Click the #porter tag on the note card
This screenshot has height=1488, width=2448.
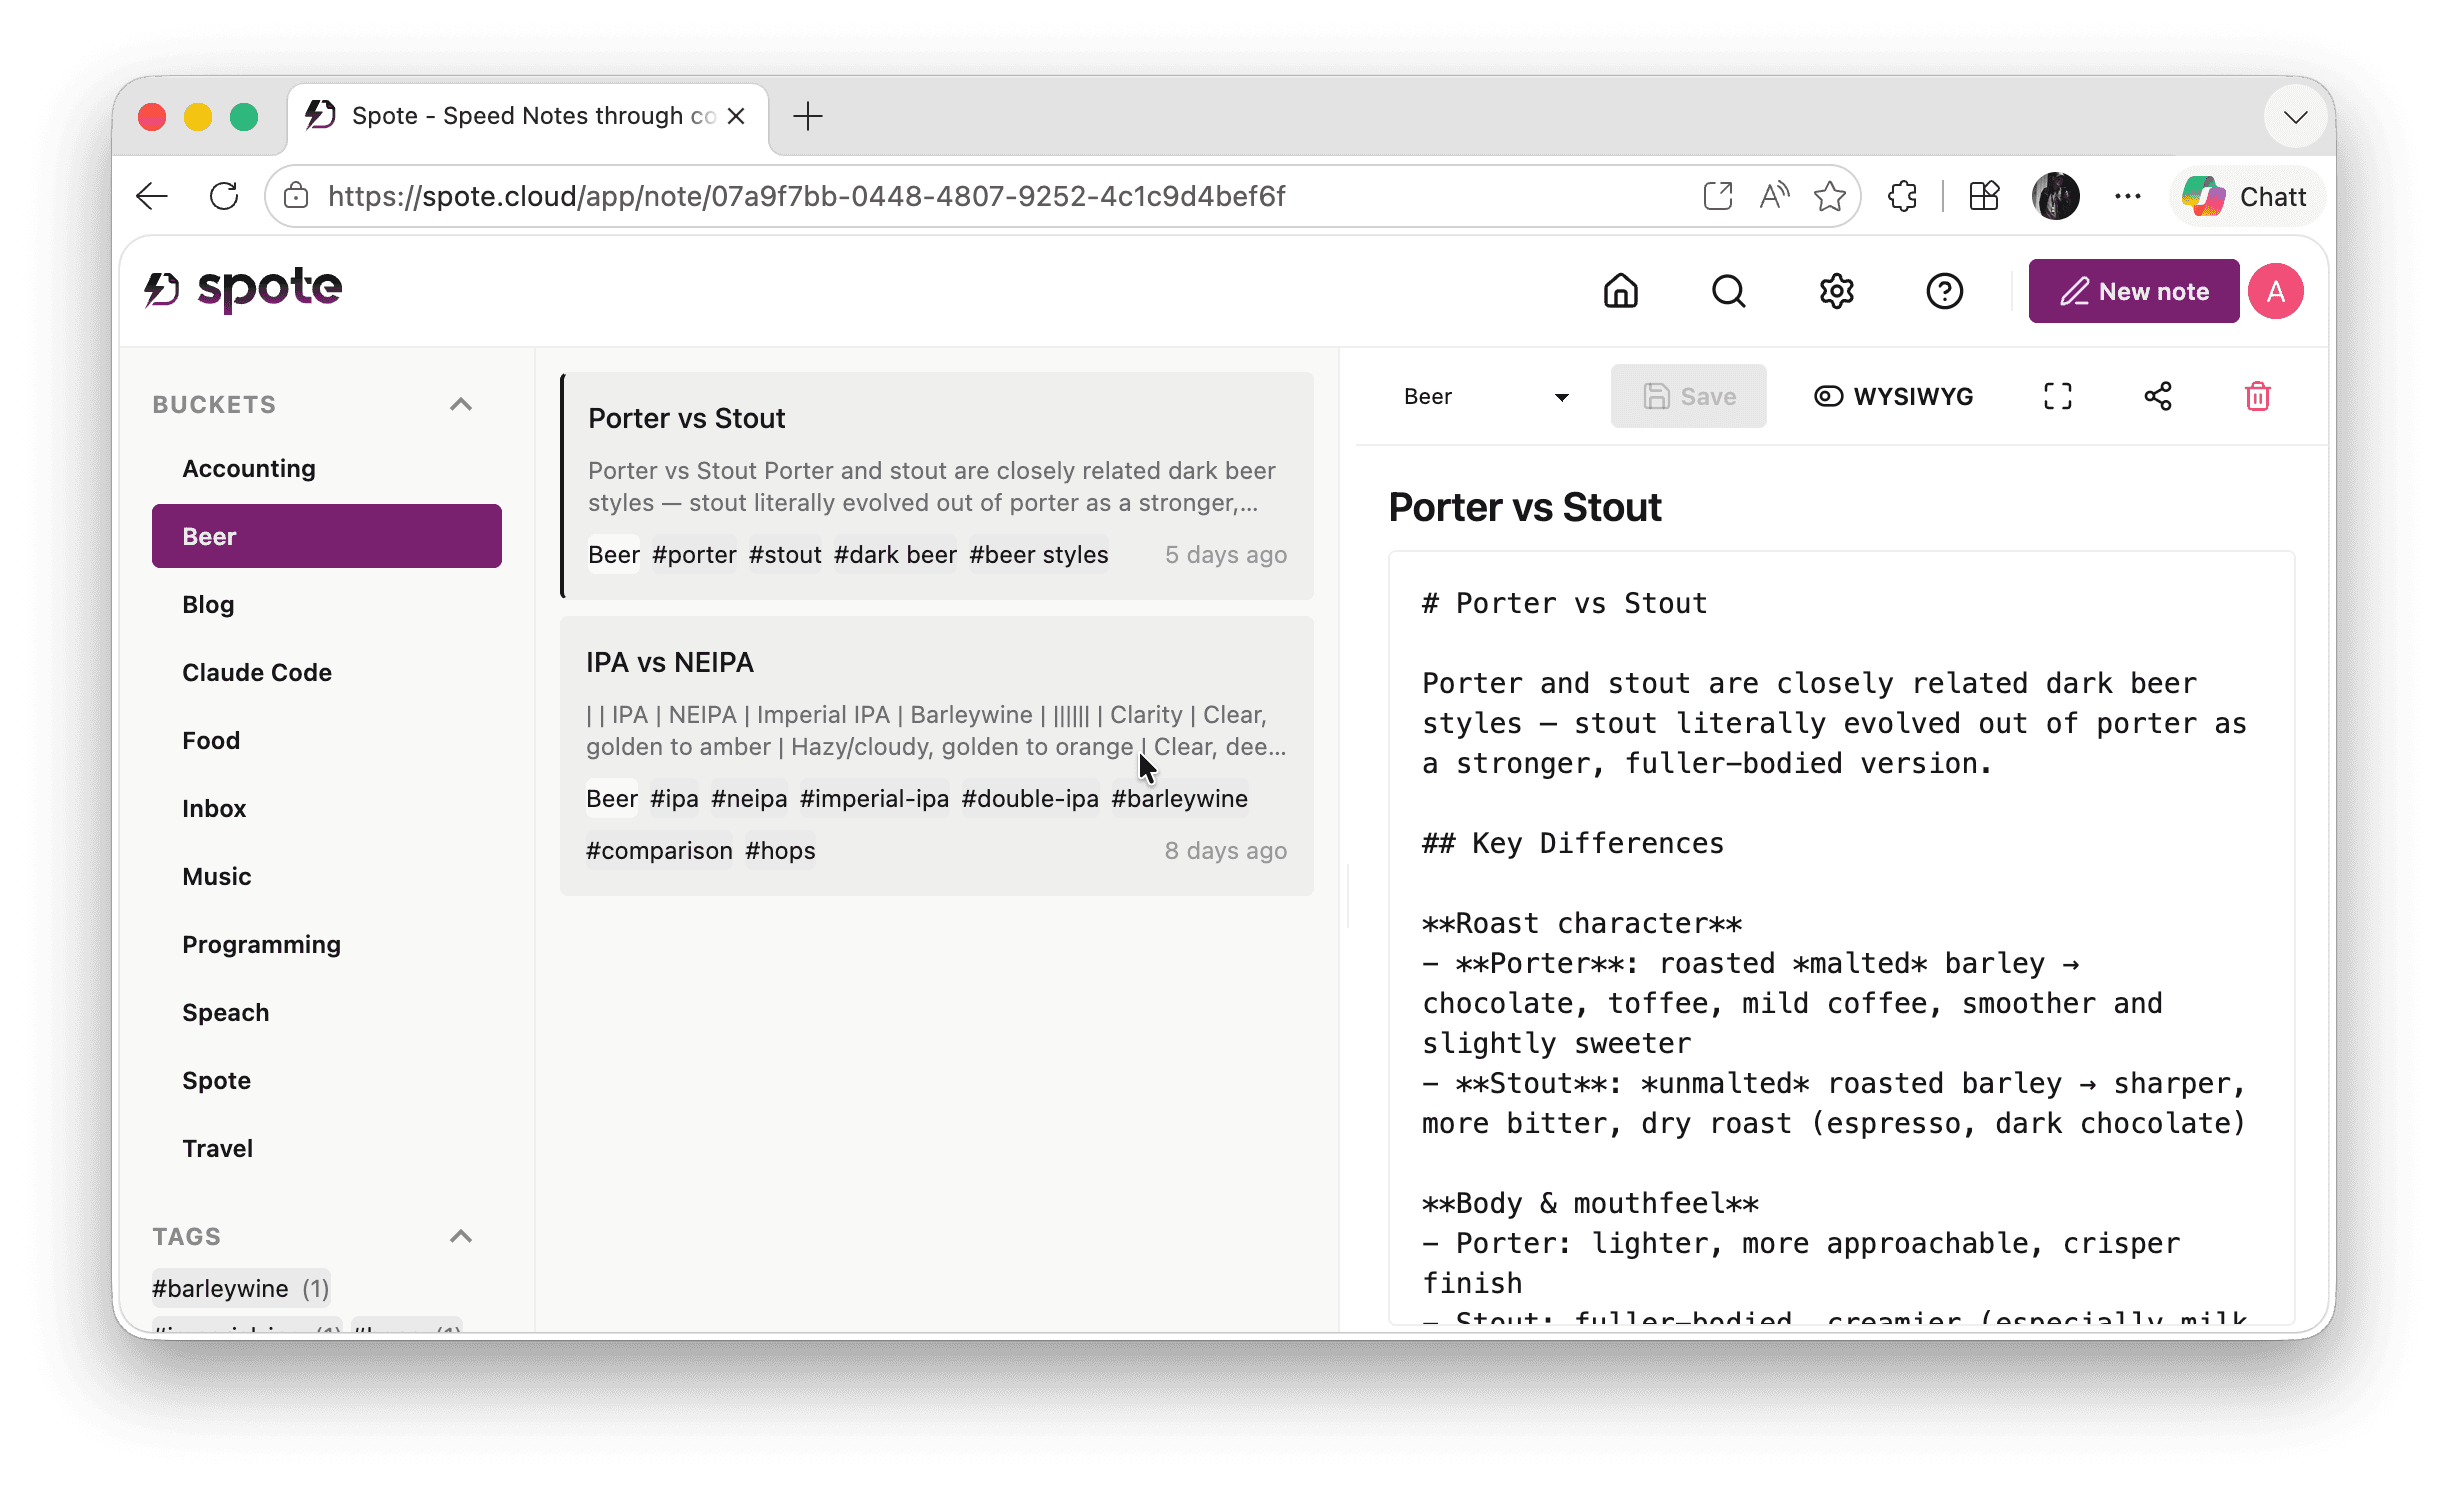[694, 554]
